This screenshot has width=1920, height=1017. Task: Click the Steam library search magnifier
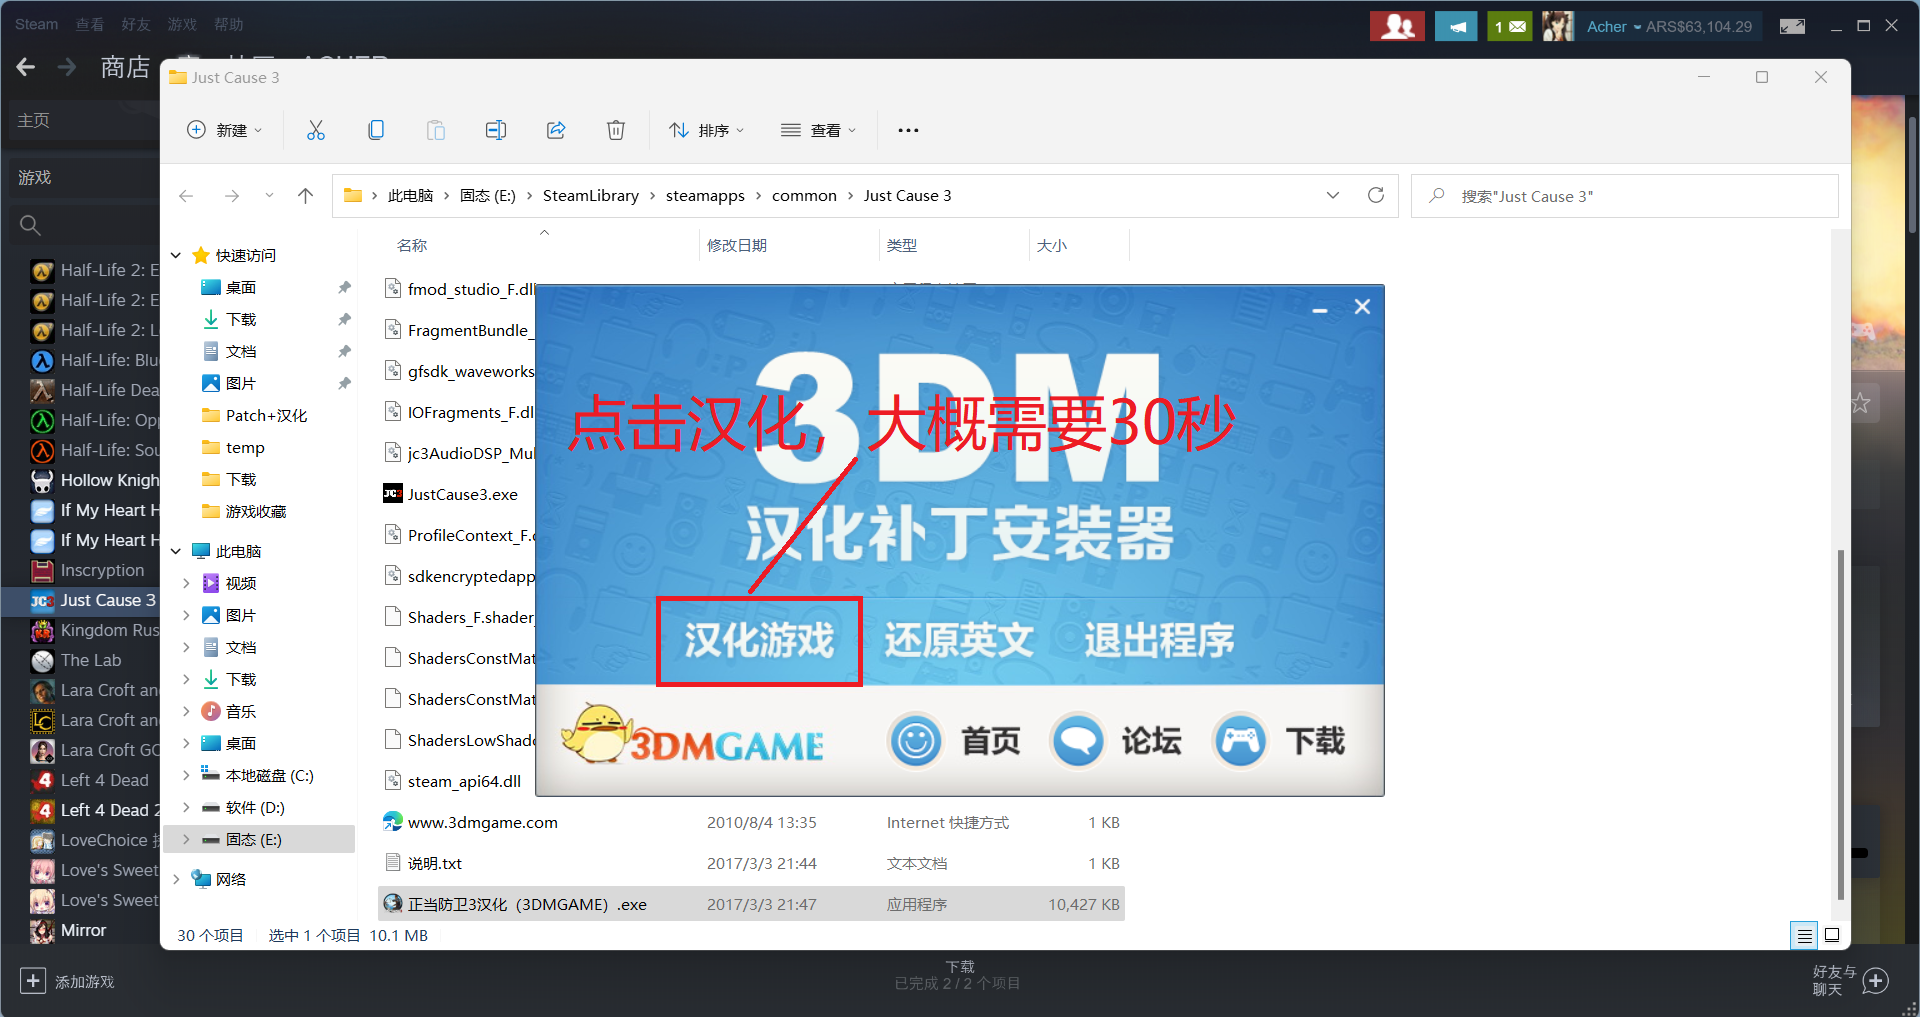click(x=31, y=226)
